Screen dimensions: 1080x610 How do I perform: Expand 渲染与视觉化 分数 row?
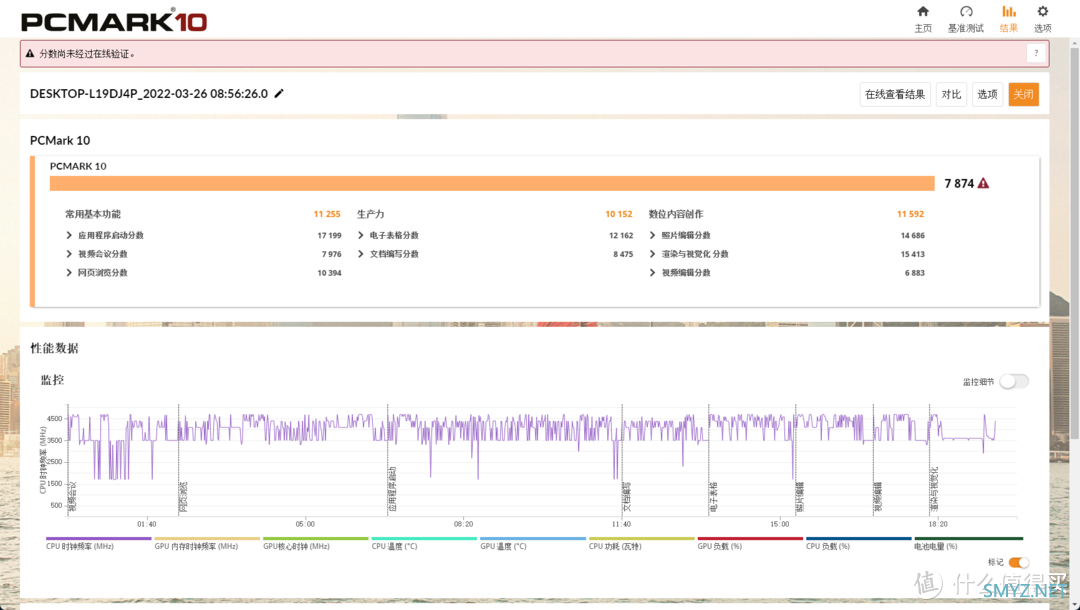click(653, 254)
